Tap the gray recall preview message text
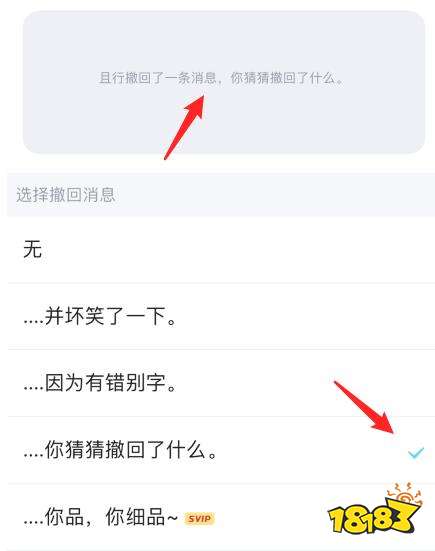The height and width of the screenshot is (551, 435). tap(221, 78)
